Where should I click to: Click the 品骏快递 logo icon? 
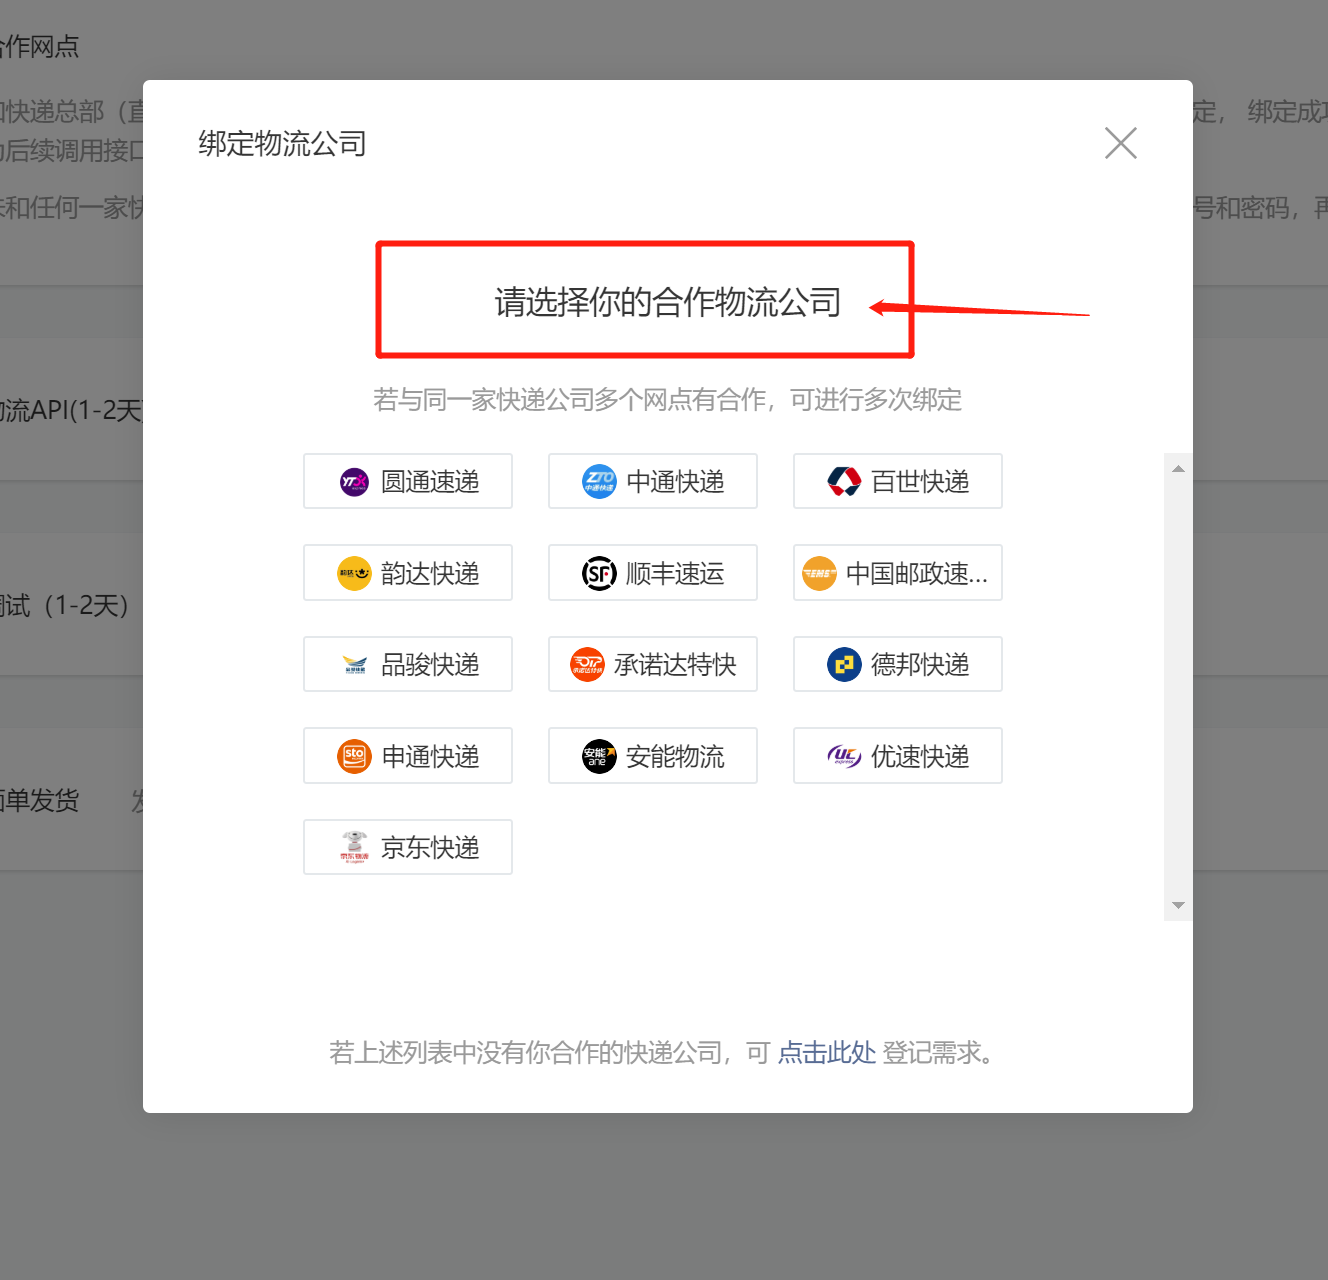pyautogui.click(x=354, y=665)
